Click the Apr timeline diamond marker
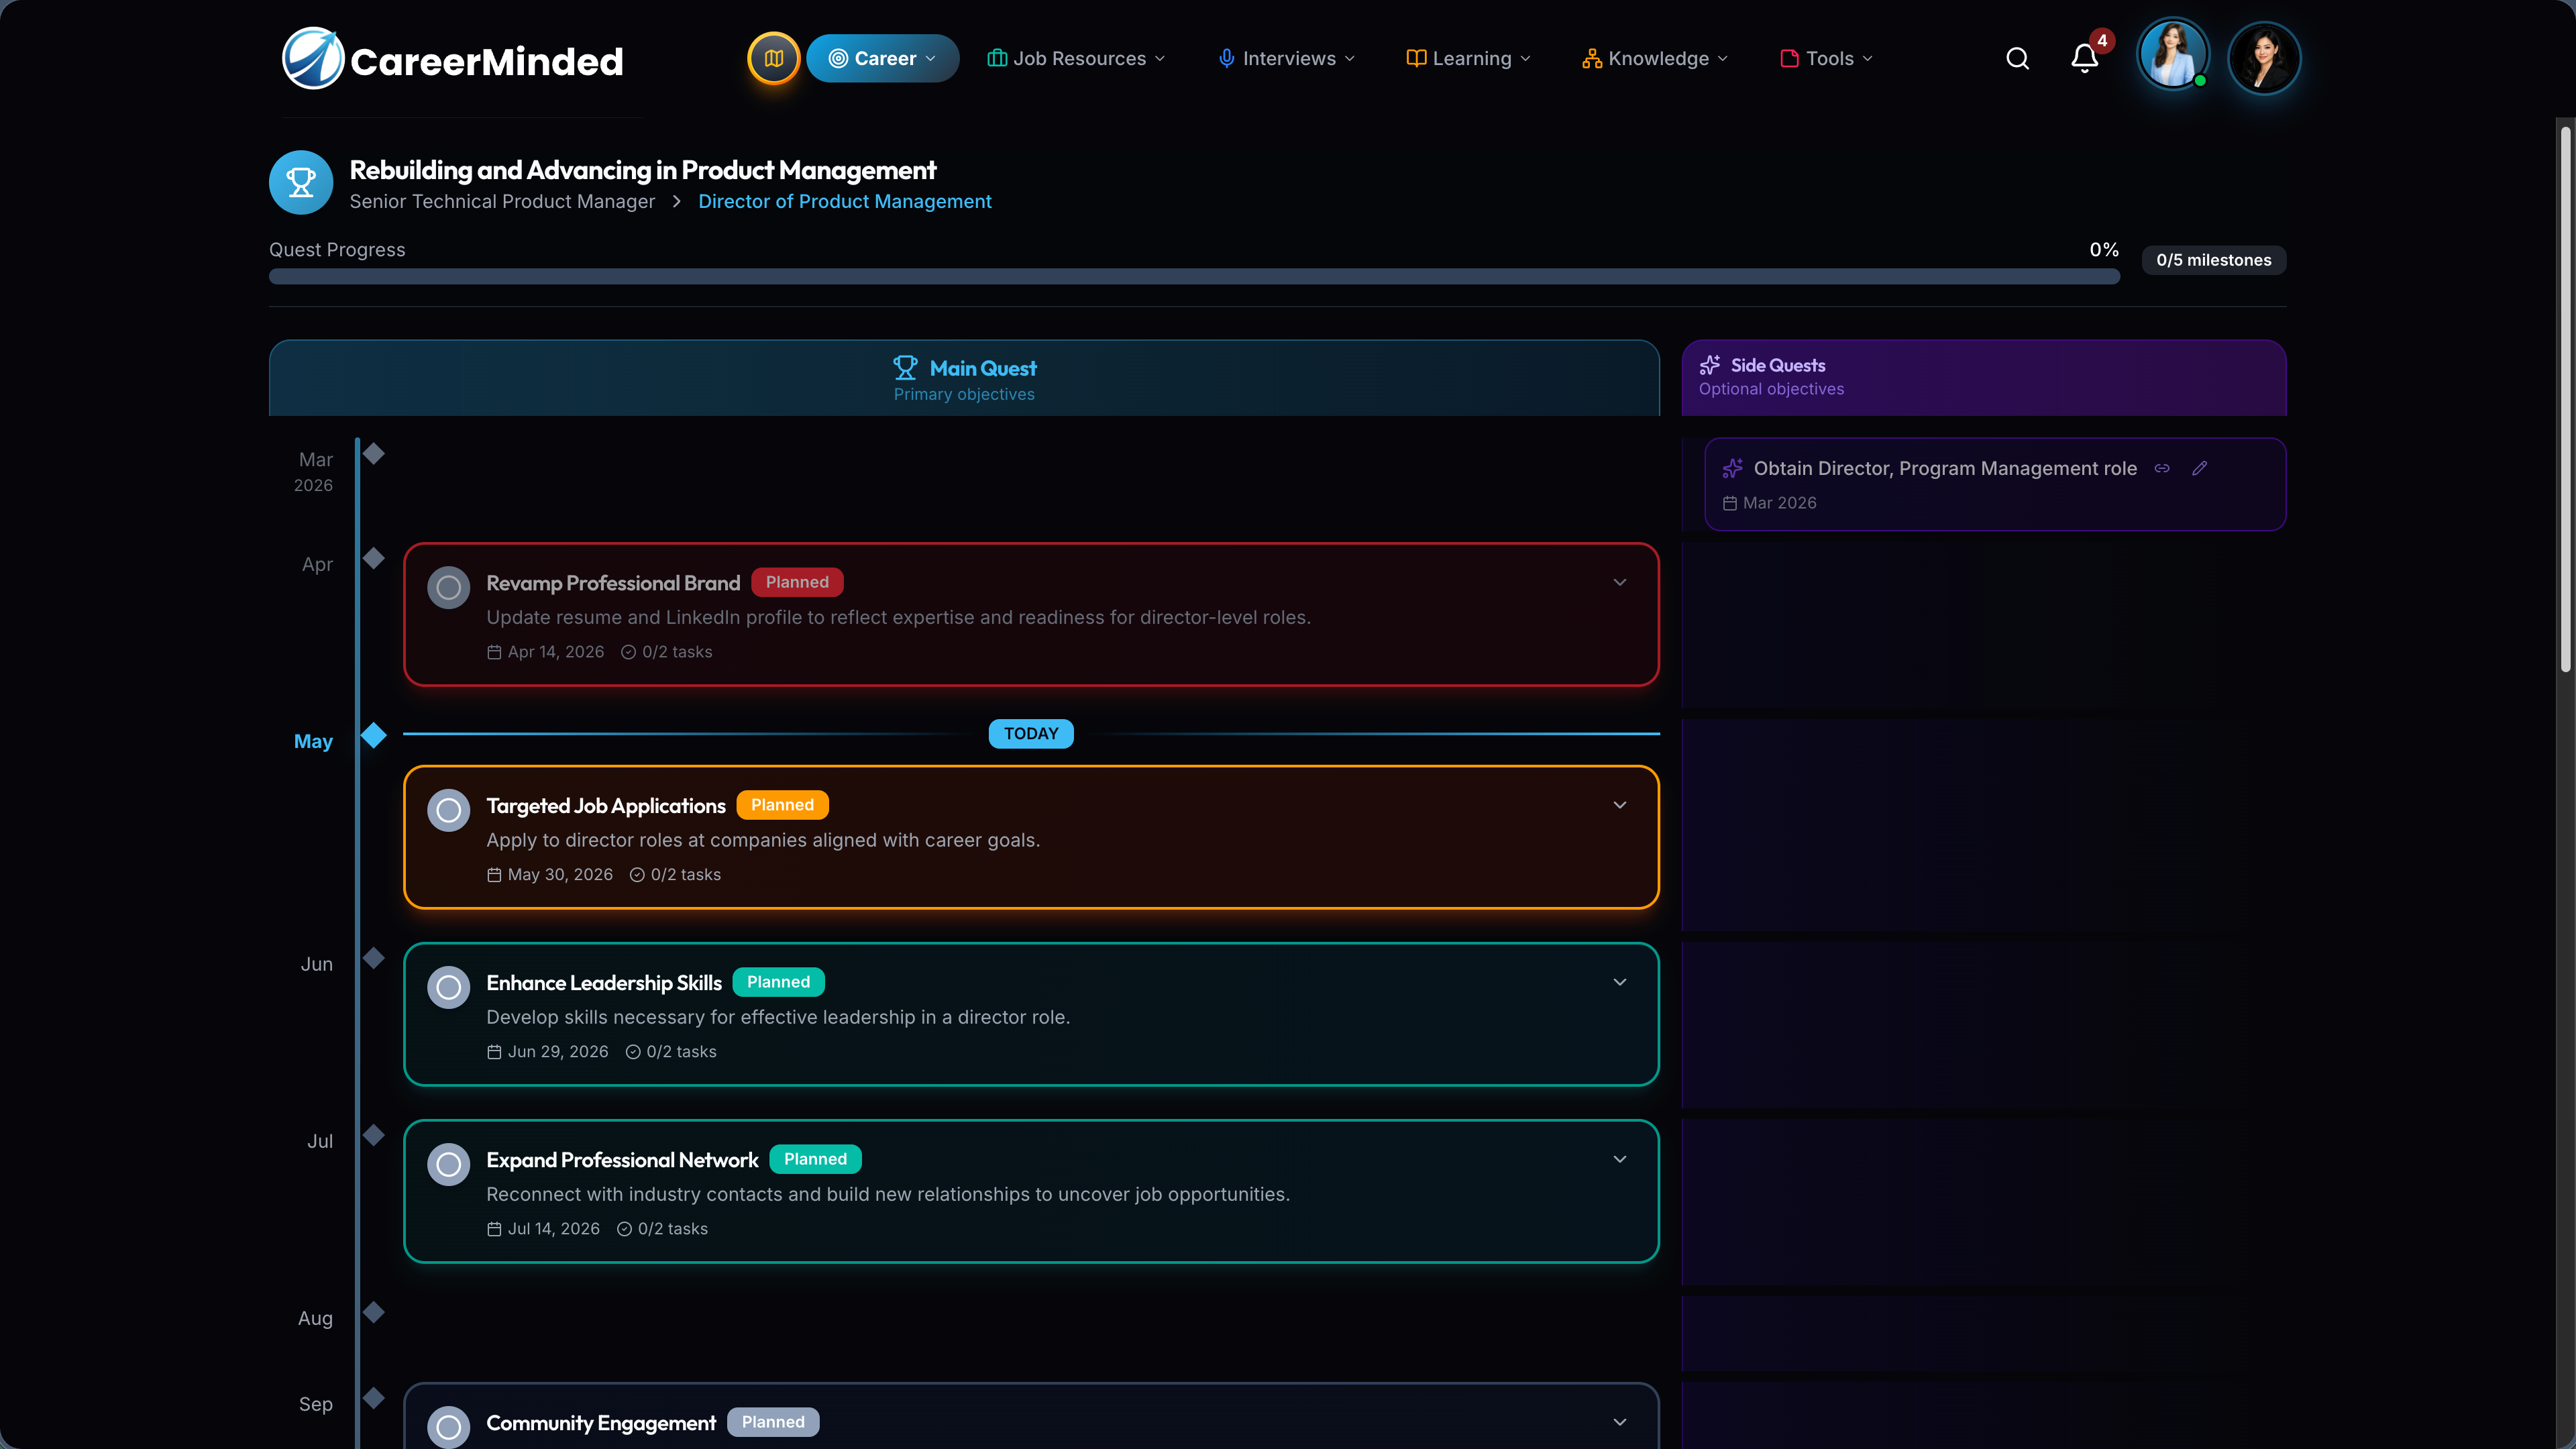The height and width of the screenshot is (1449, 2576). 374,558
